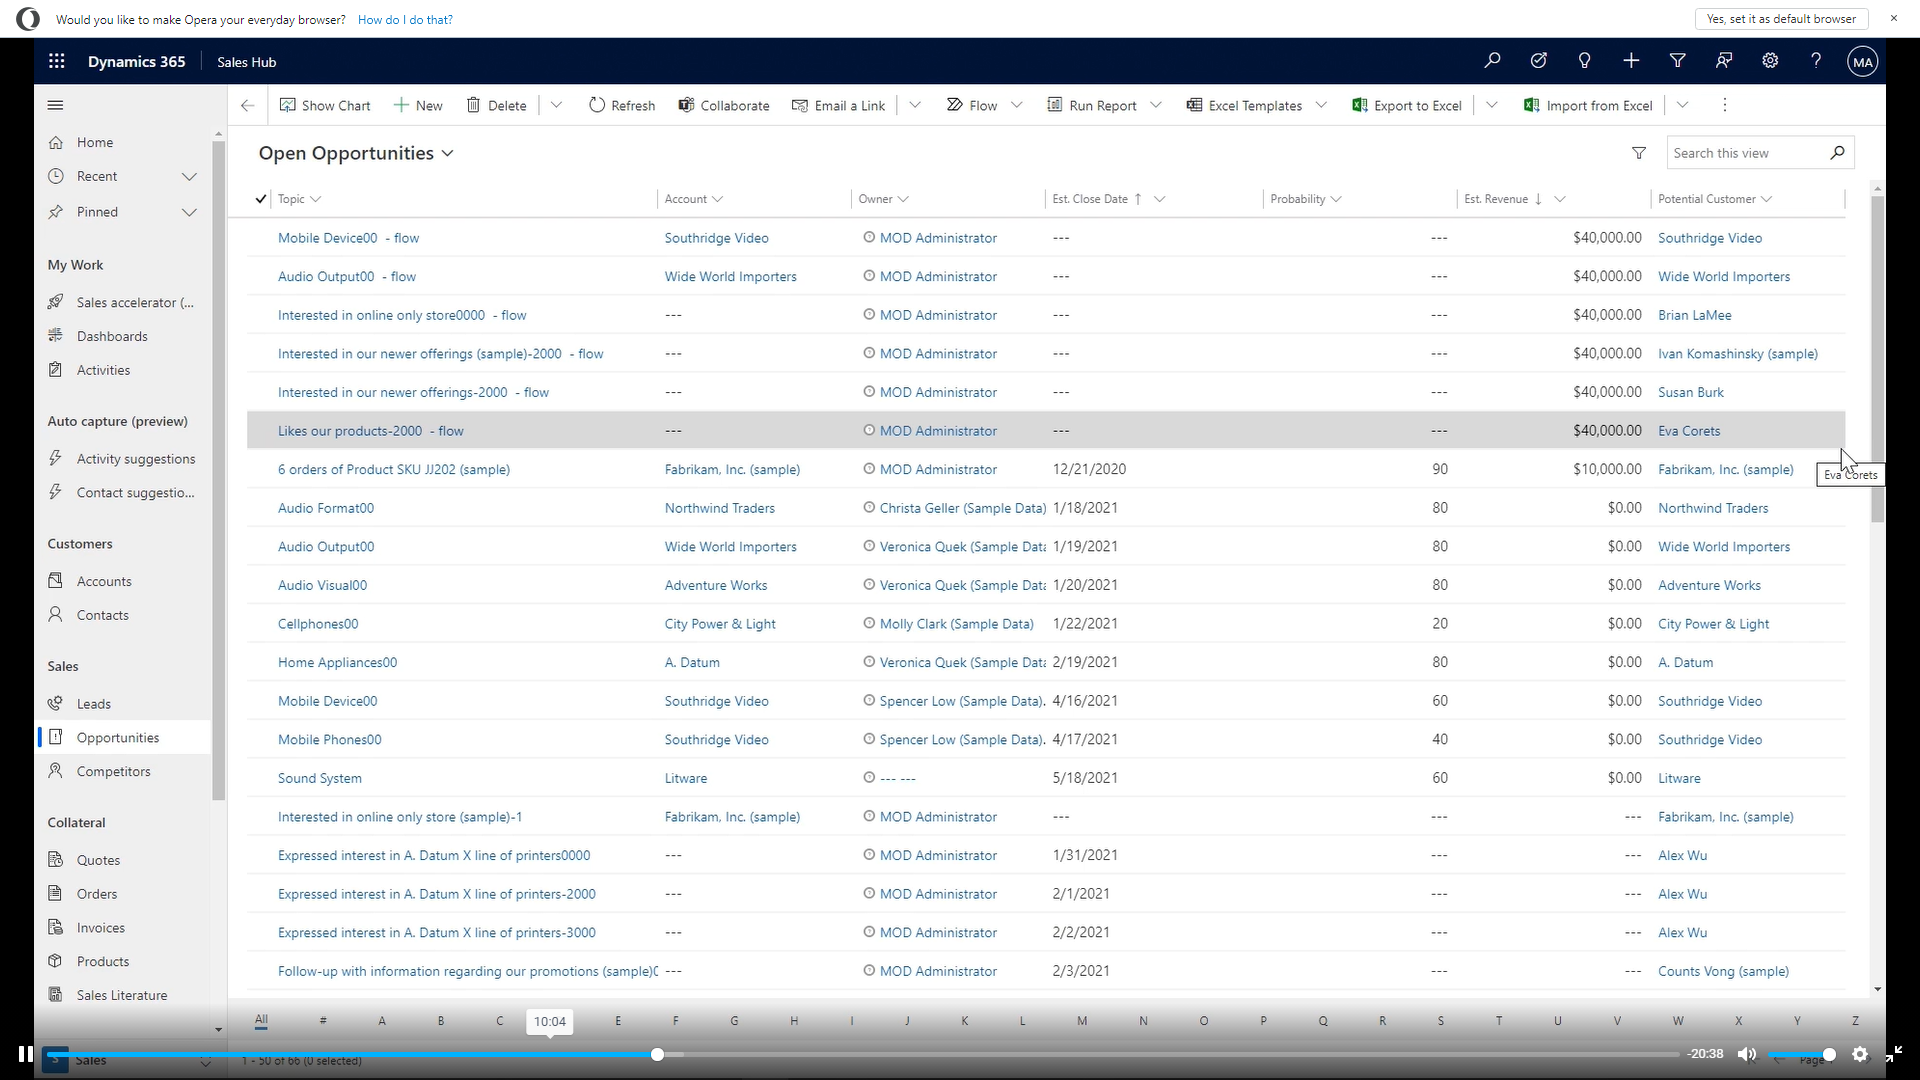Click 'Yes, set it as default browser'
Screen dimensions: 1920x1080
tap(1781, 19)
